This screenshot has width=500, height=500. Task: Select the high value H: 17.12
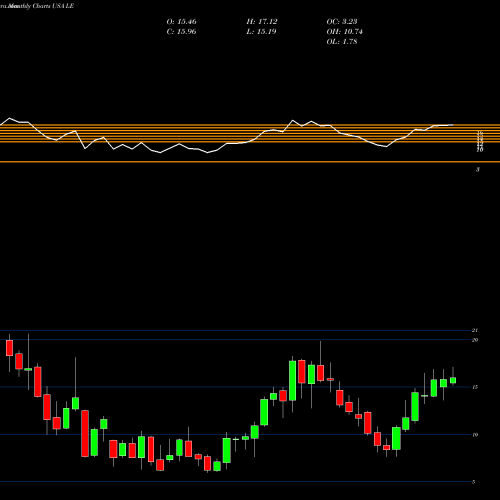click(262, 22)
